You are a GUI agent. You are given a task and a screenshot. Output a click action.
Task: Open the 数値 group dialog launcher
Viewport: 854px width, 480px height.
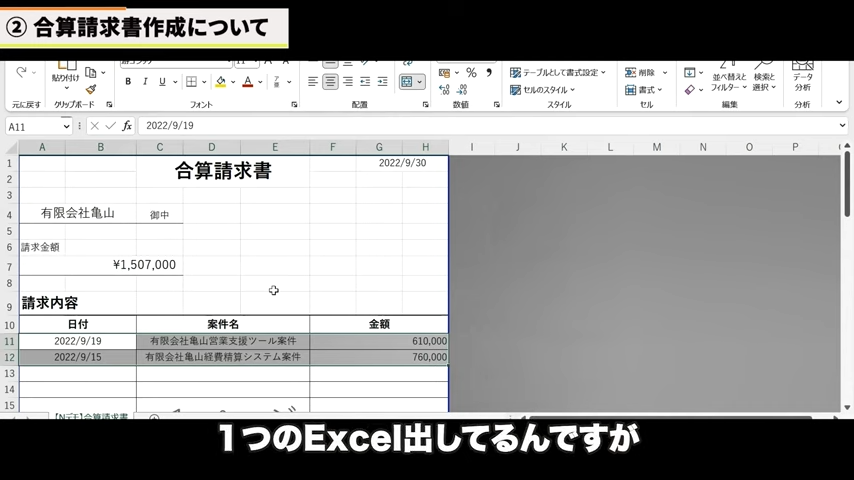pos(496,105)
